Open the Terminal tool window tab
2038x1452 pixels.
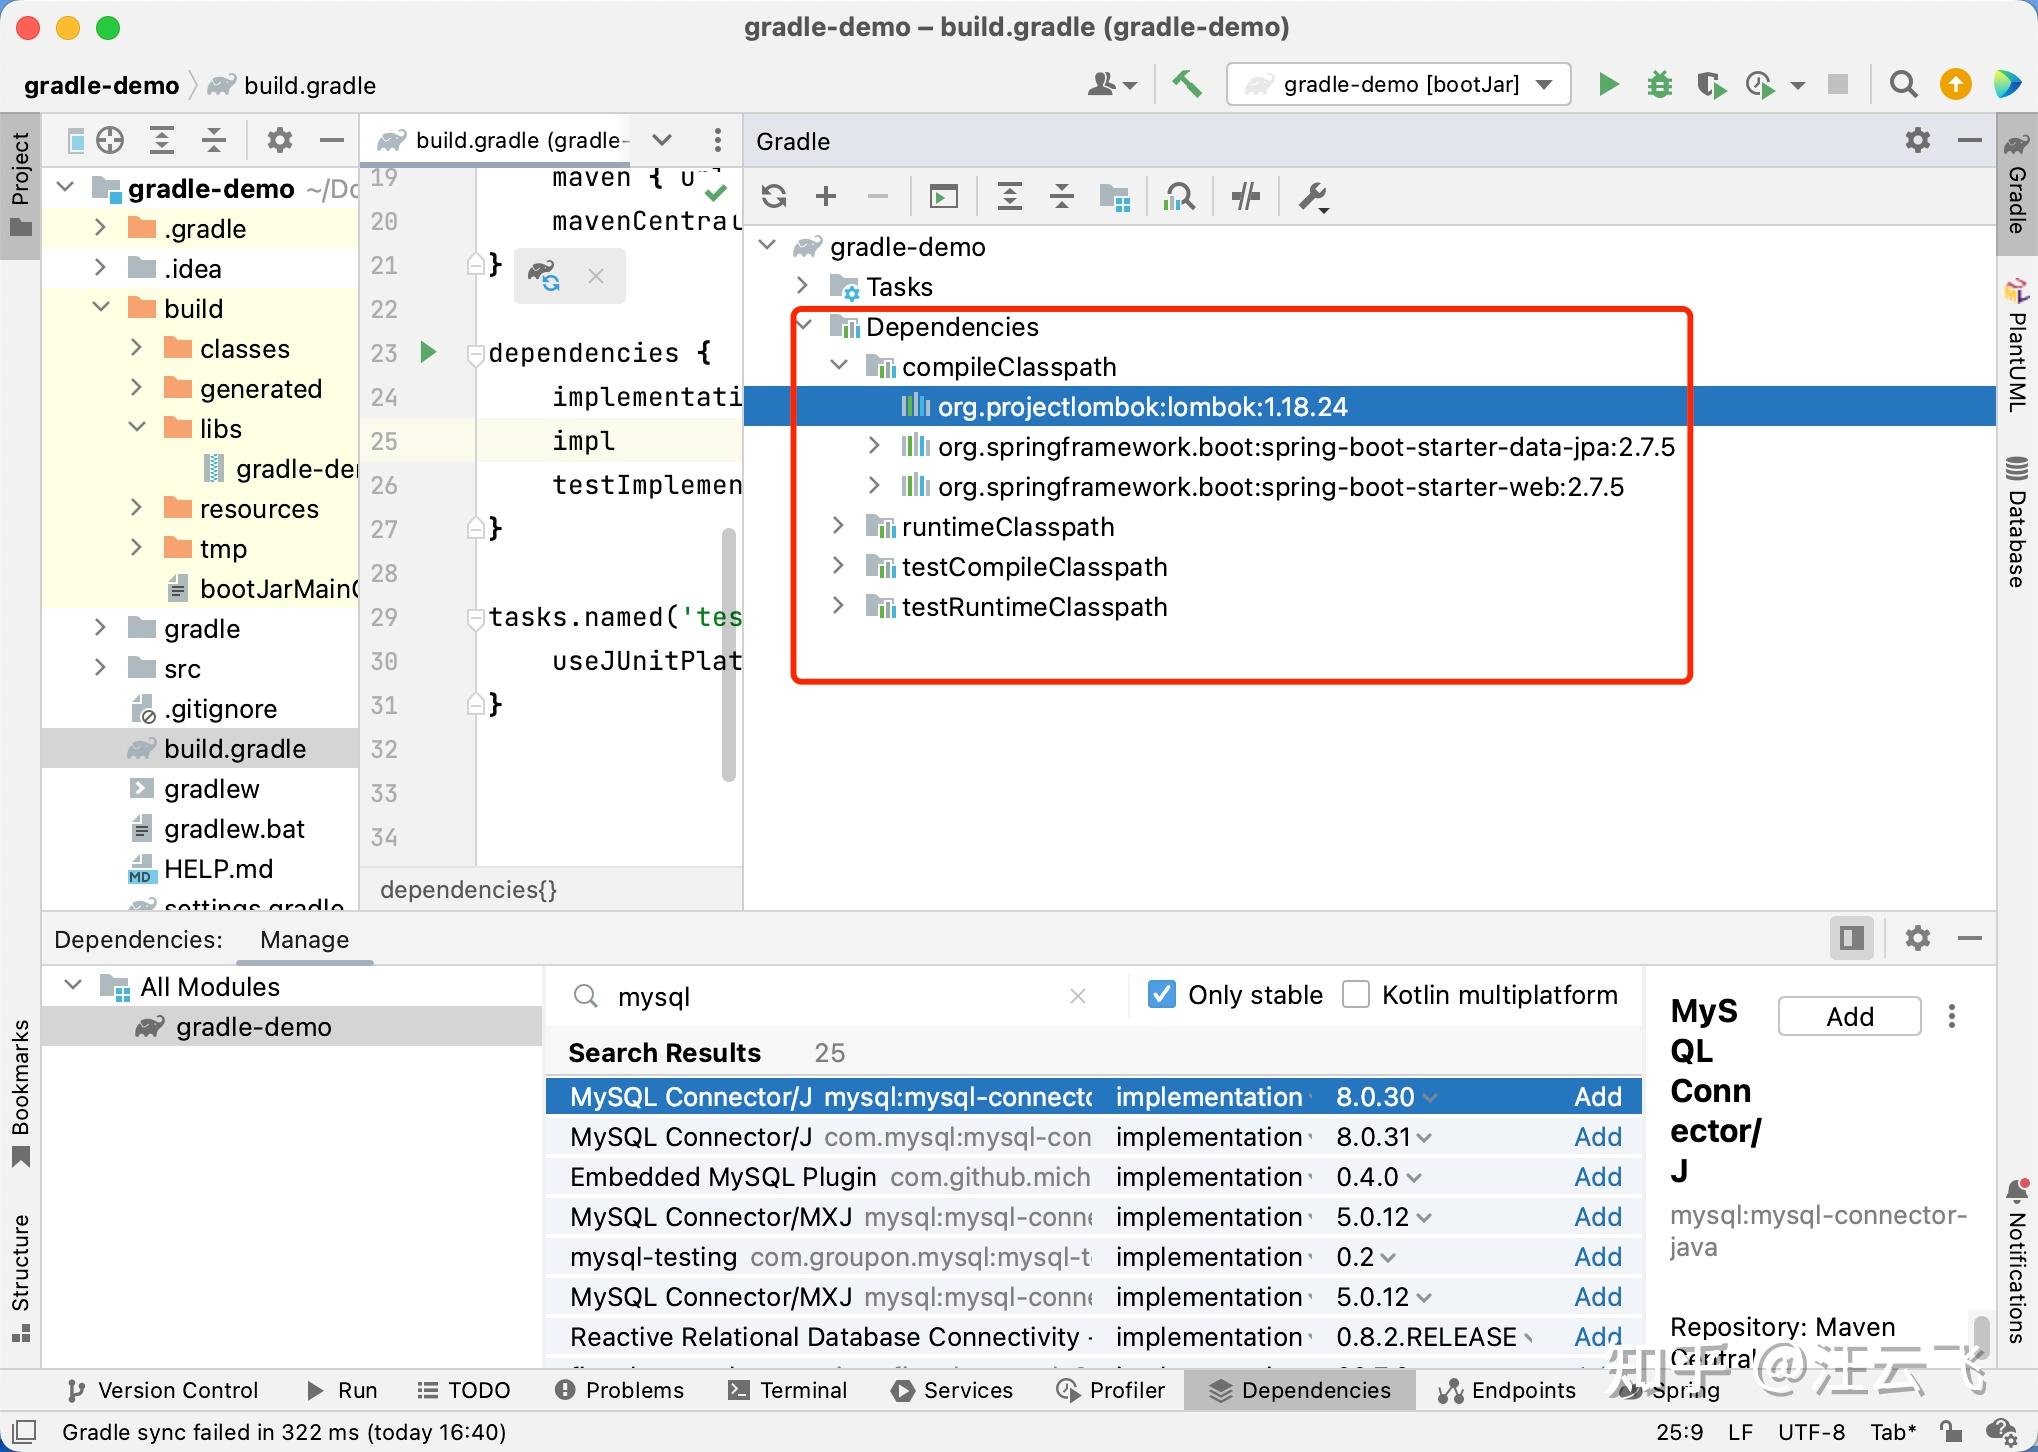click(x=788, y=1390)
